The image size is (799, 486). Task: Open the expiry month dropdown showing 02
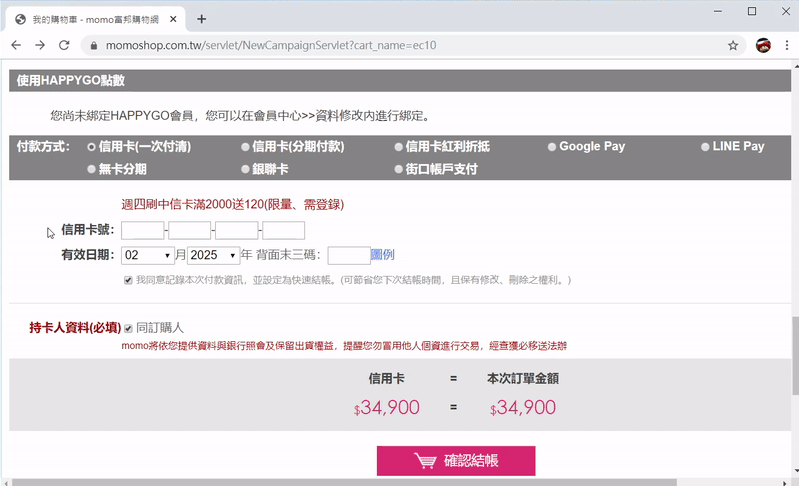tap(148, 255)
